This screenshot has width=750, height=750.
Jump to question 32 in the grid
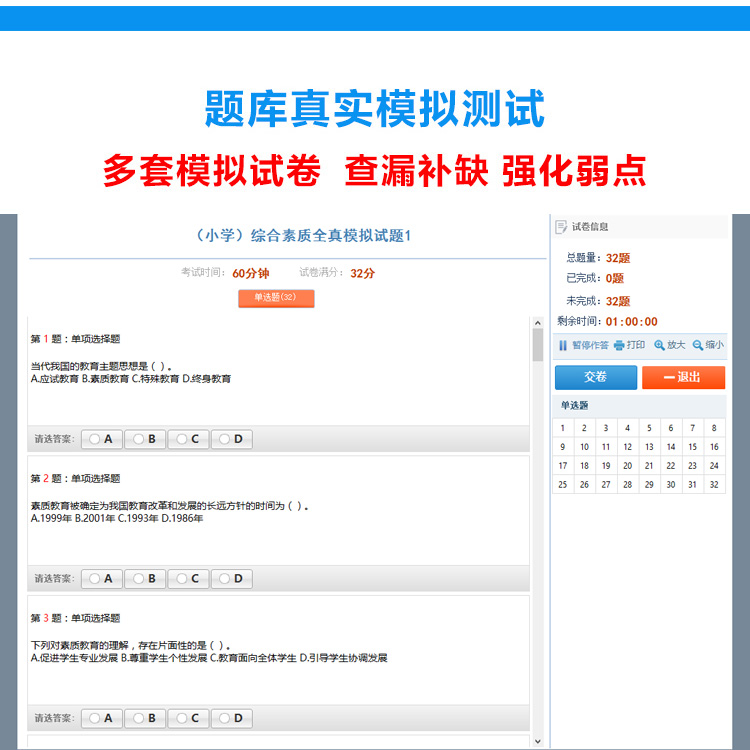coord(714,485)
